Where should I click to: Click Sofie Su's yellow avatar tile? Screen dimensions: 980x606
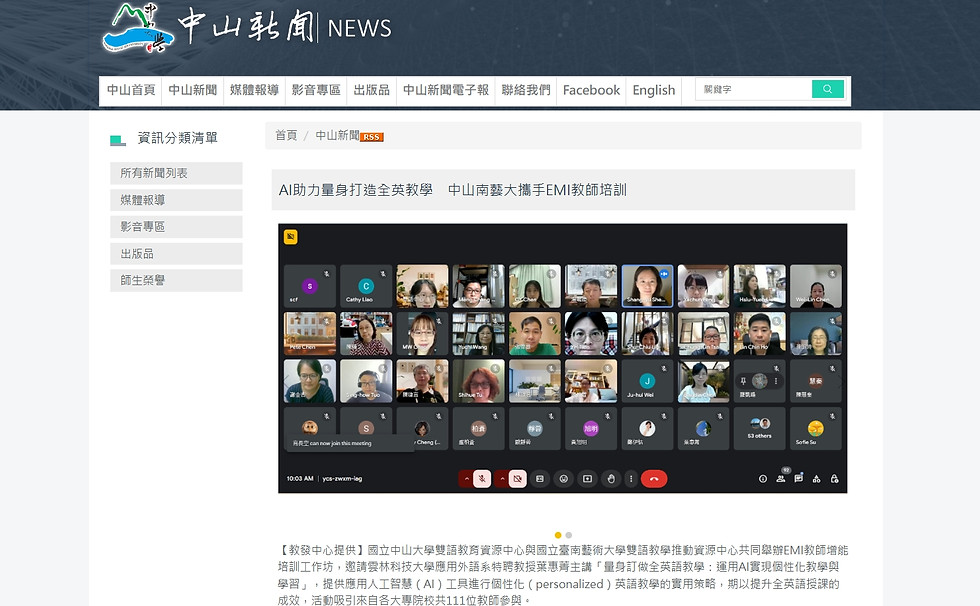816,428
